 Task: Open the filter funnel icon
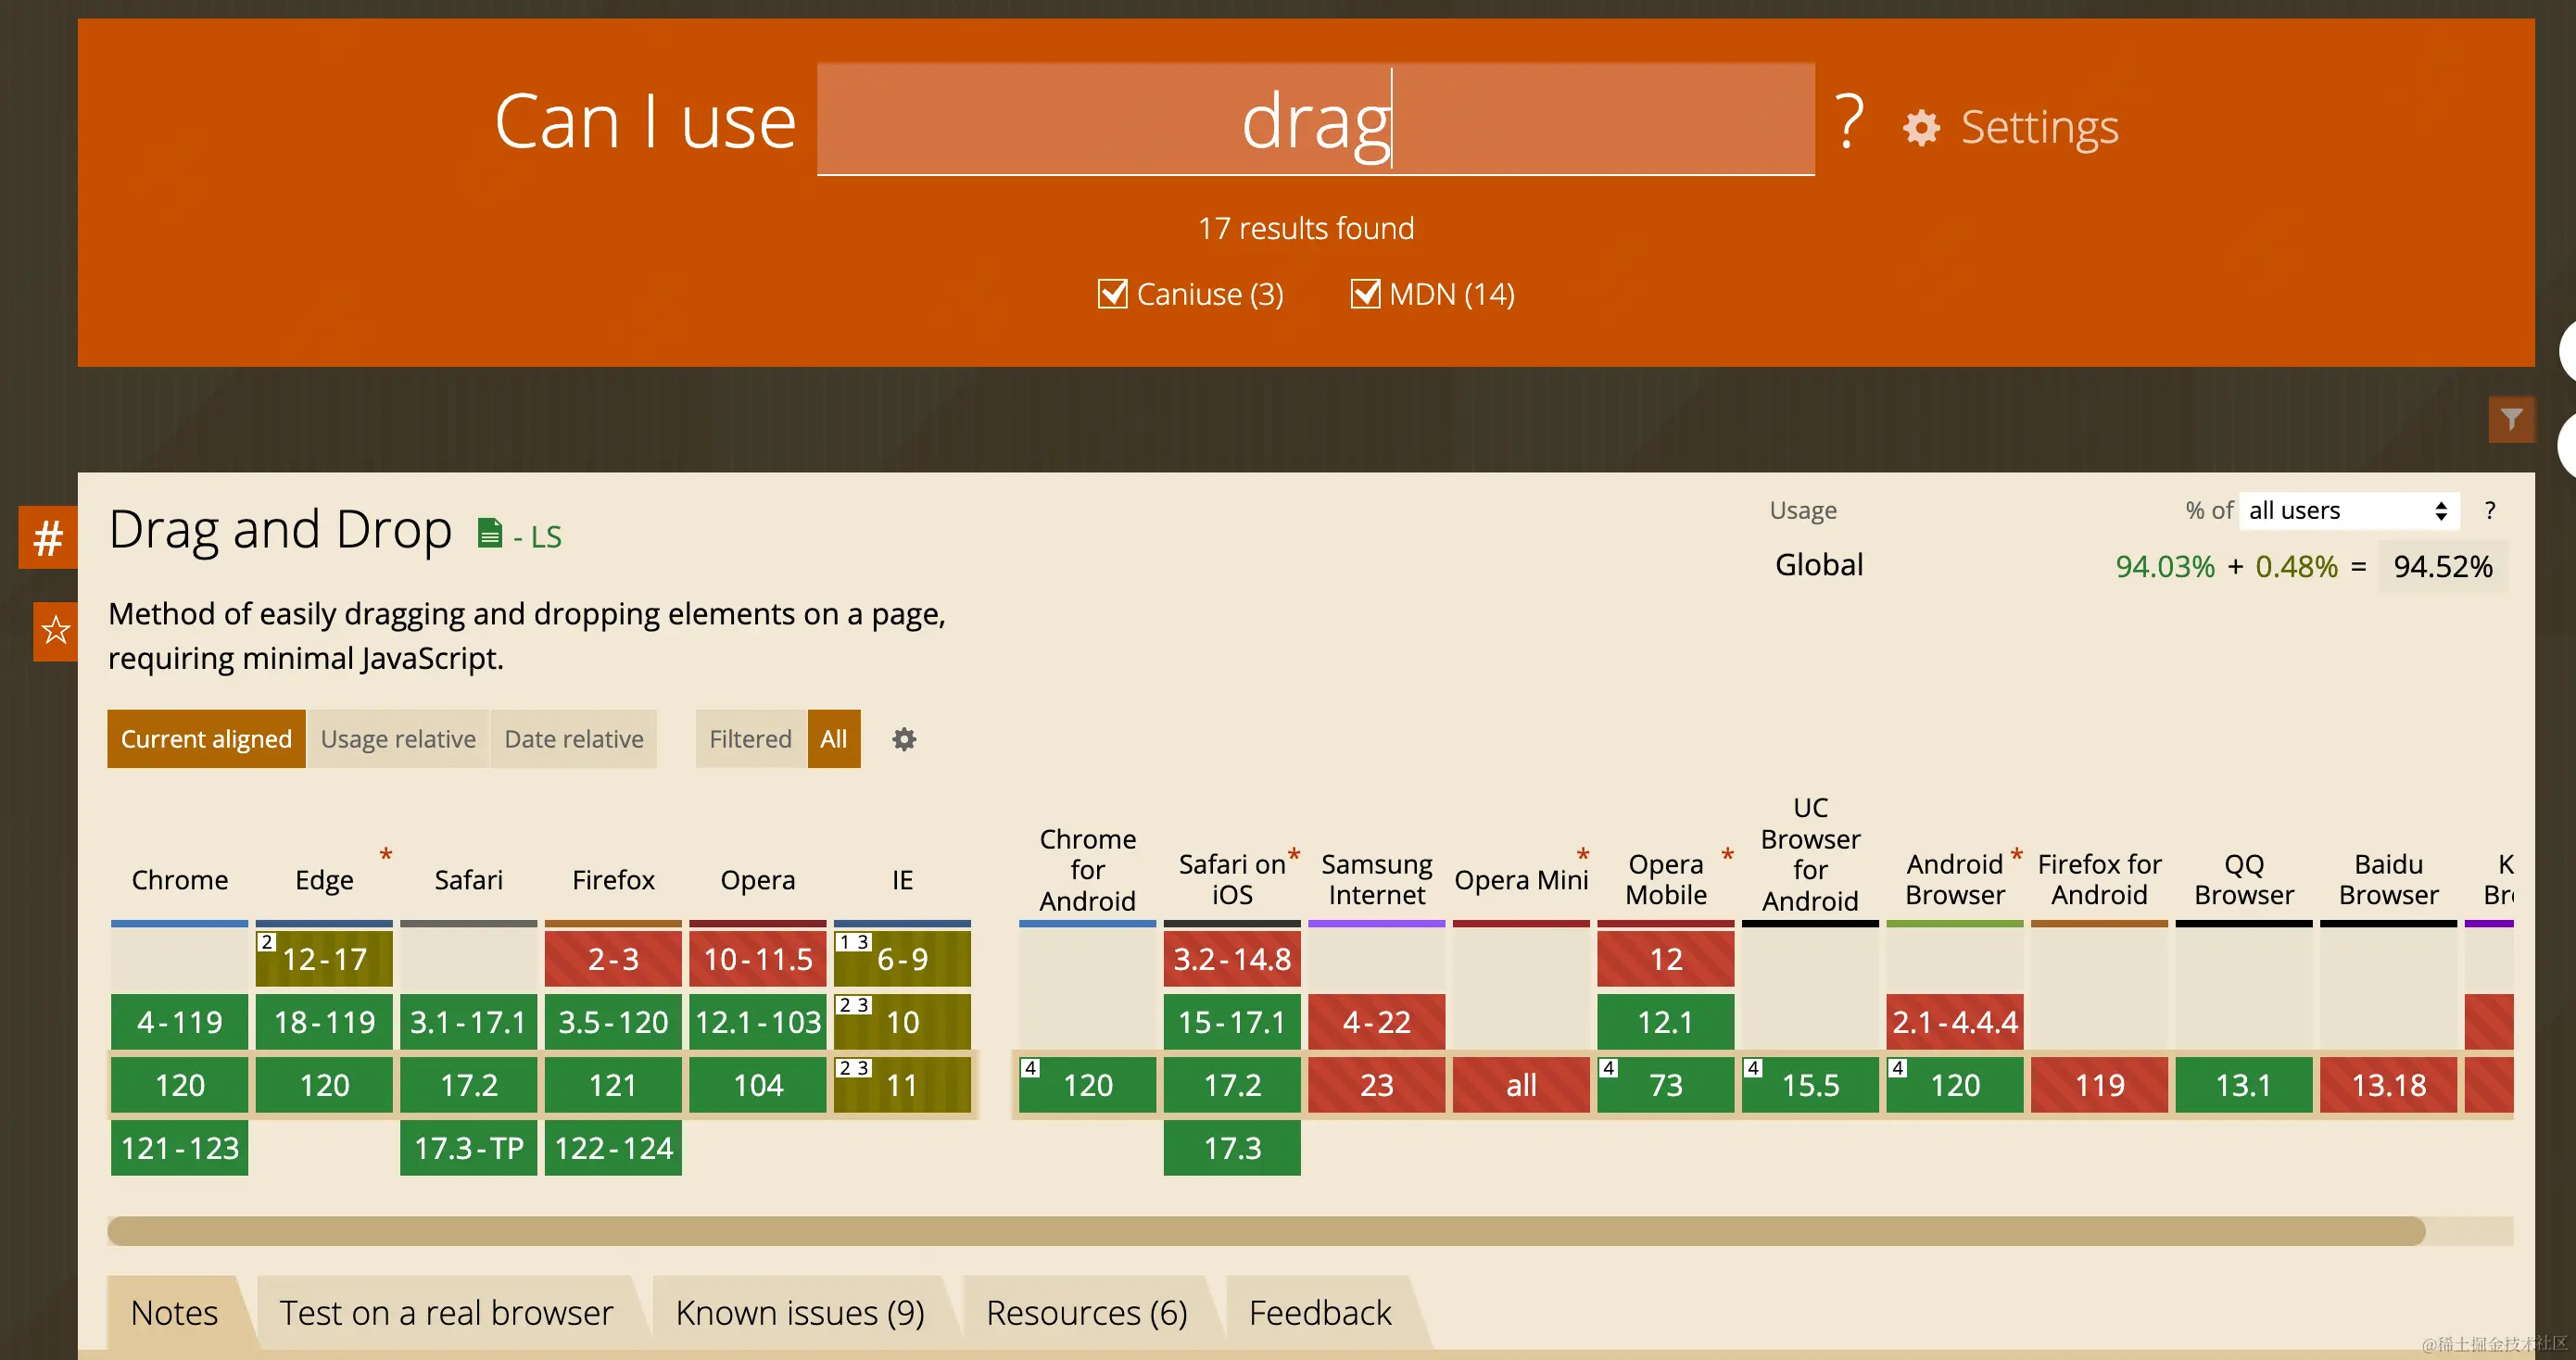[2511, 419]
